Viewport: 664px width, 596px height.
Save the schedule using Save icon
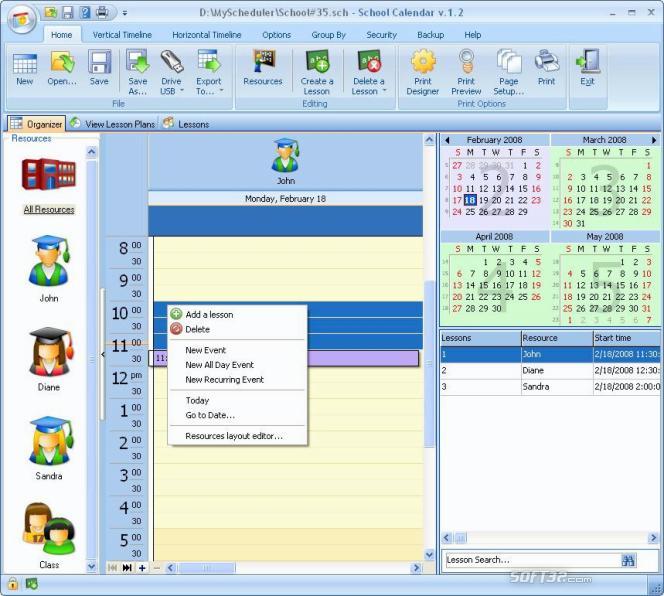click(99, 62)
